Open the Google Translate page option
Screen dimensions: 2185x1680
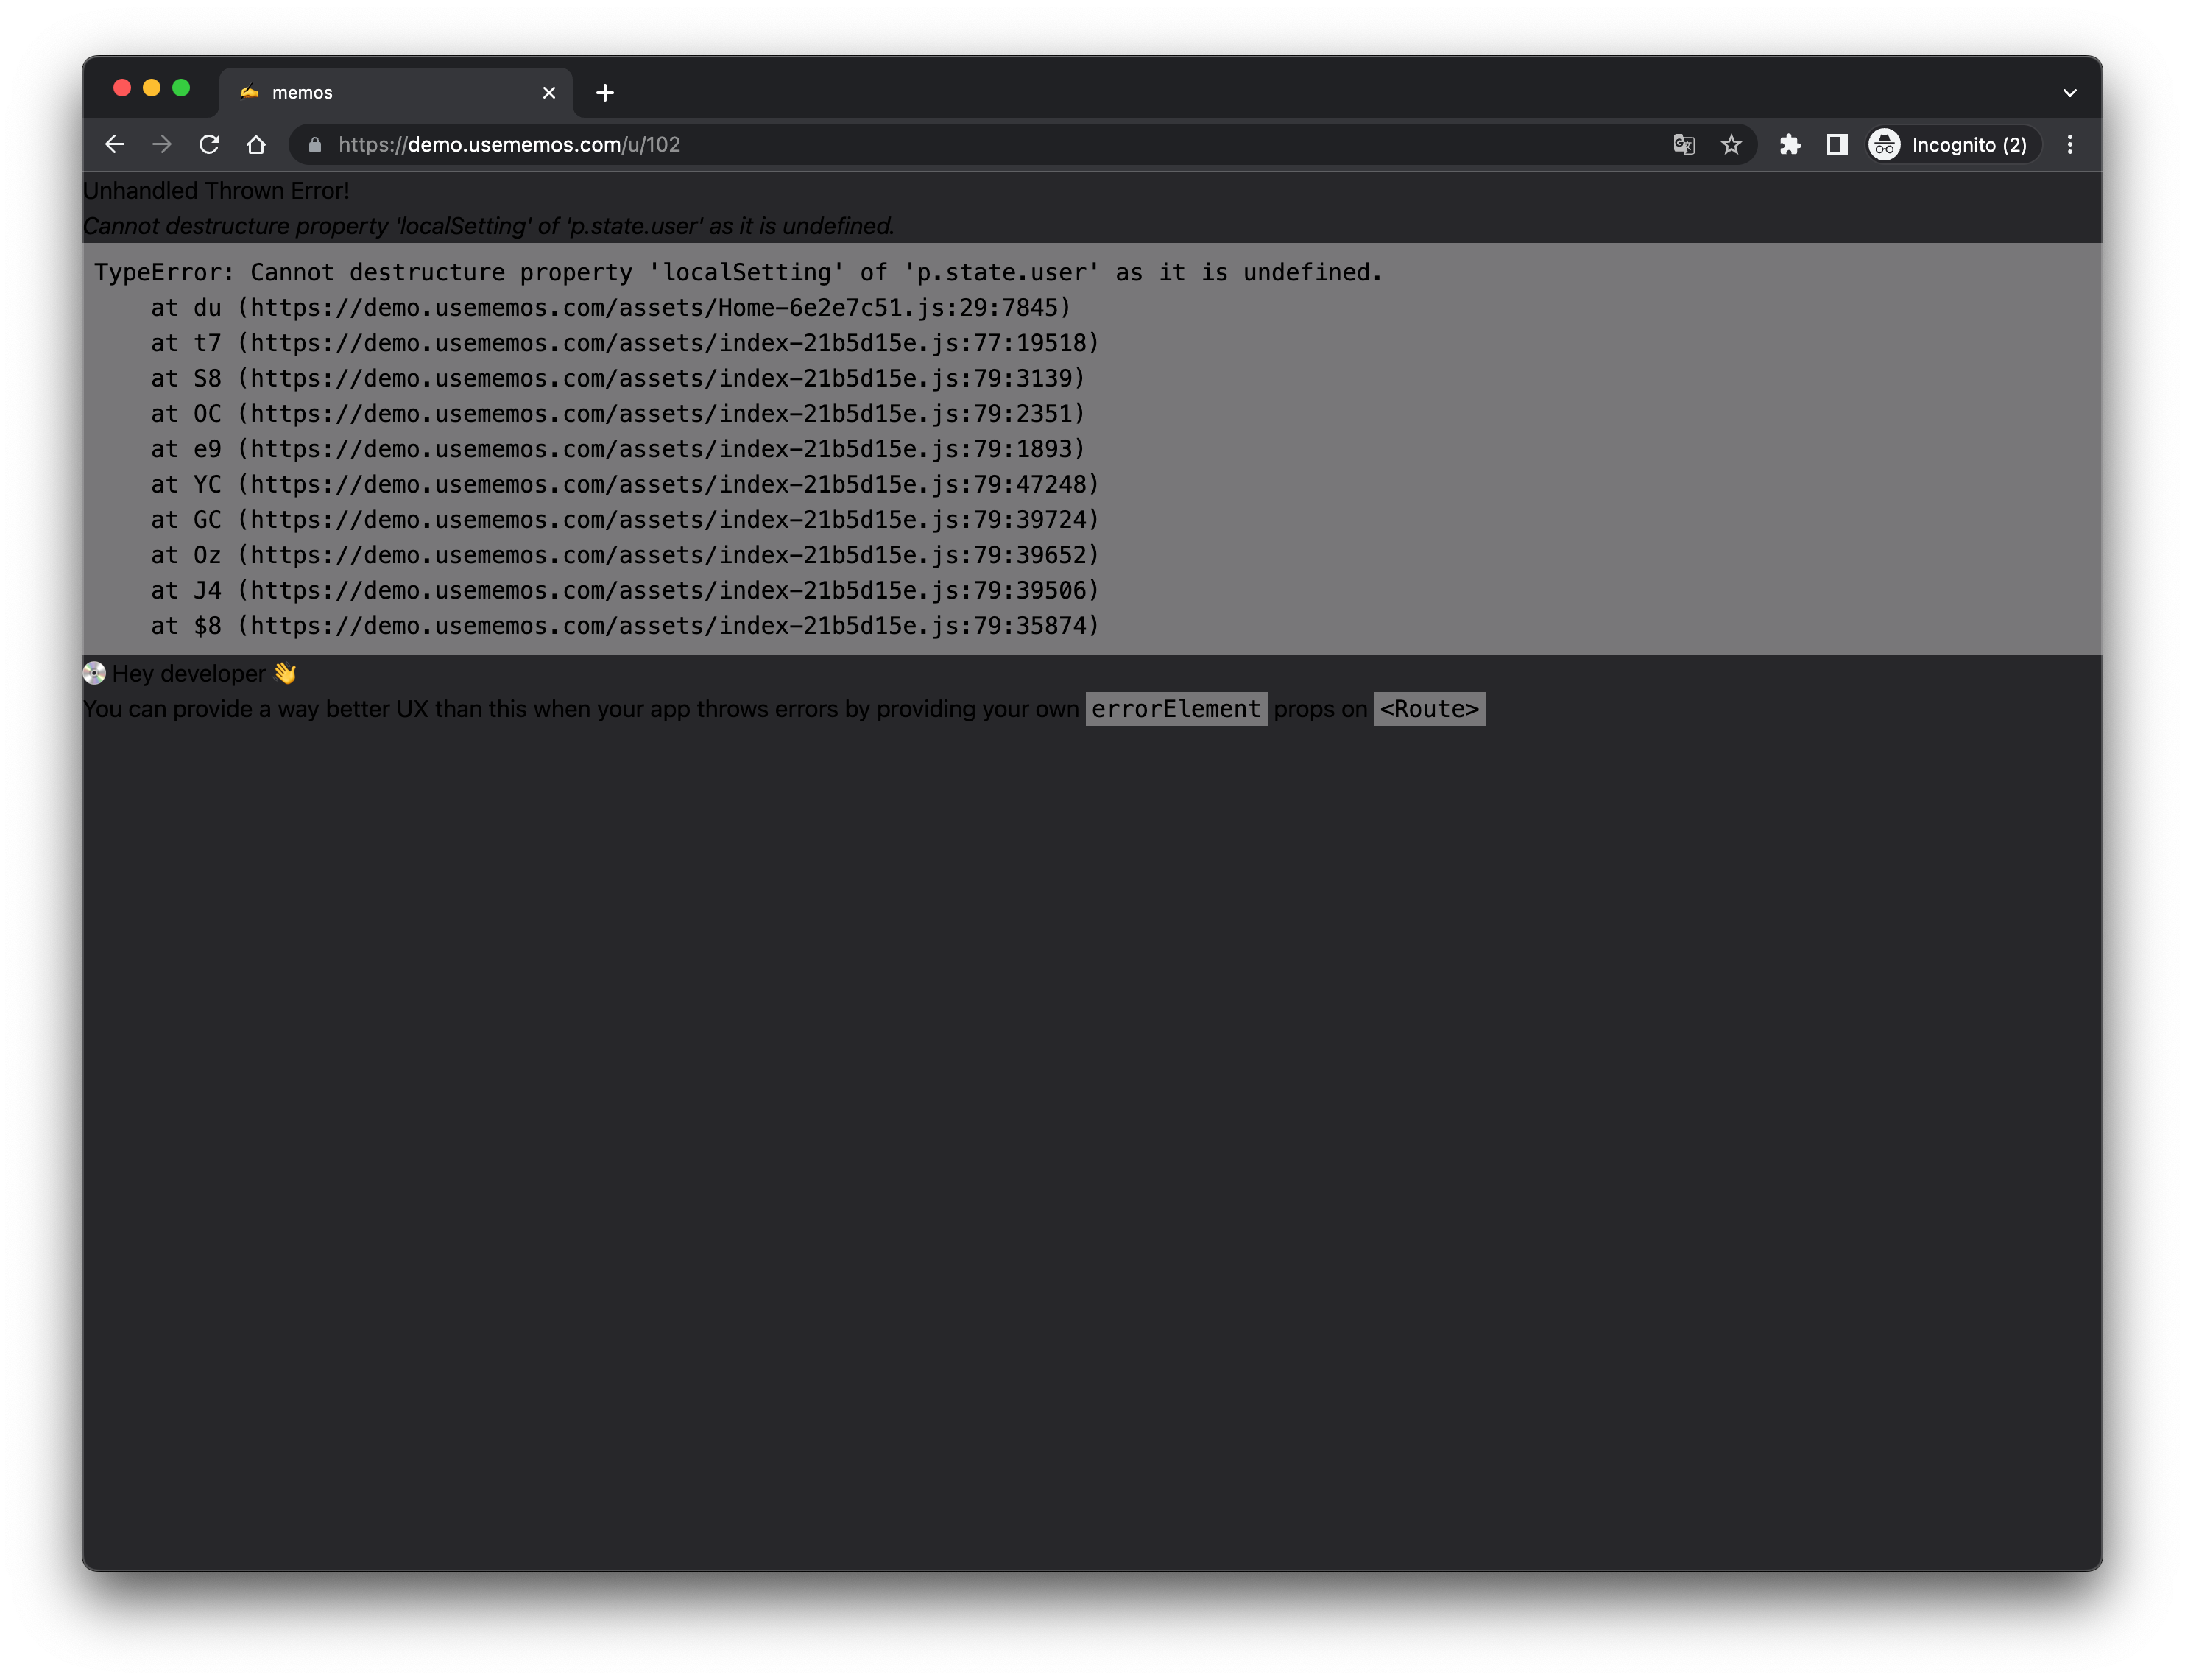point(1683,144)
